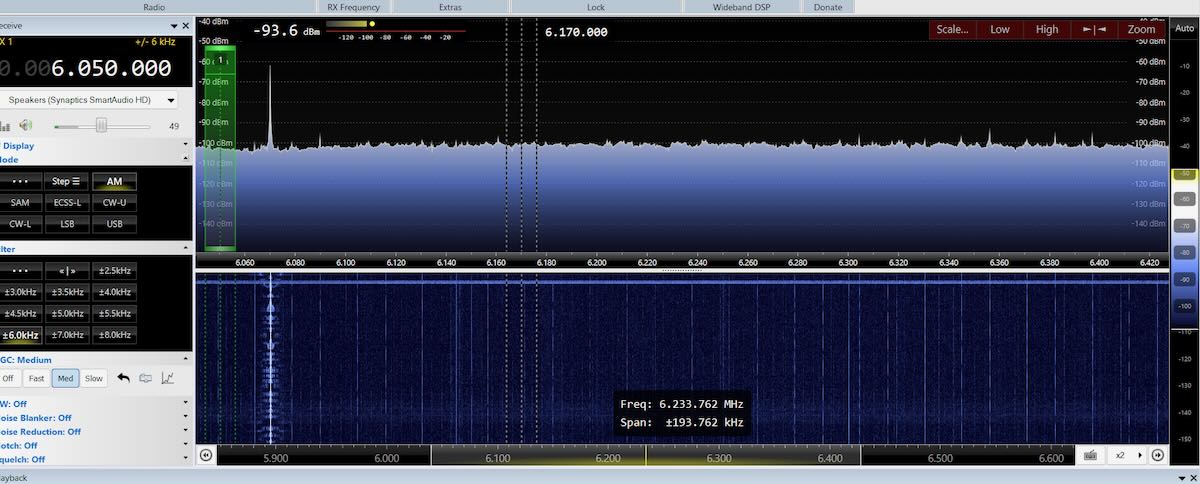The height and width of the screenshot is (484, 1200).
Task: Set AGC speed to Fast
Action: click(36, 378)
